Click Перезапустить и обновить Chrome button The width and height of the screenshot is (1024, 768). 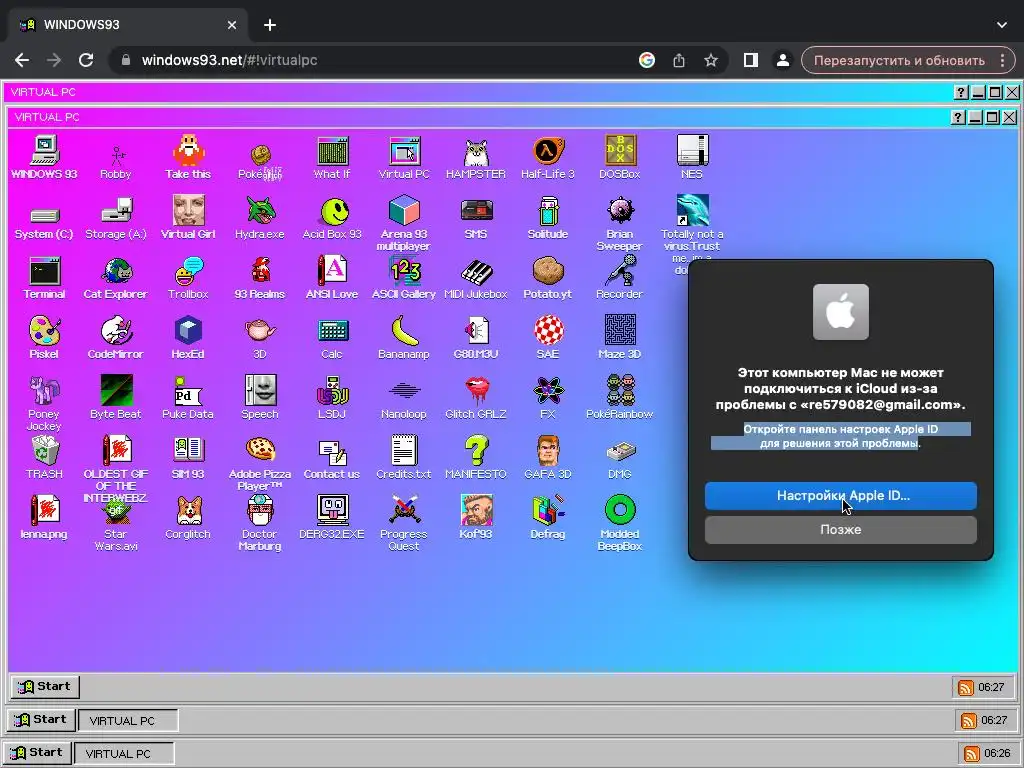coord(899,61)
